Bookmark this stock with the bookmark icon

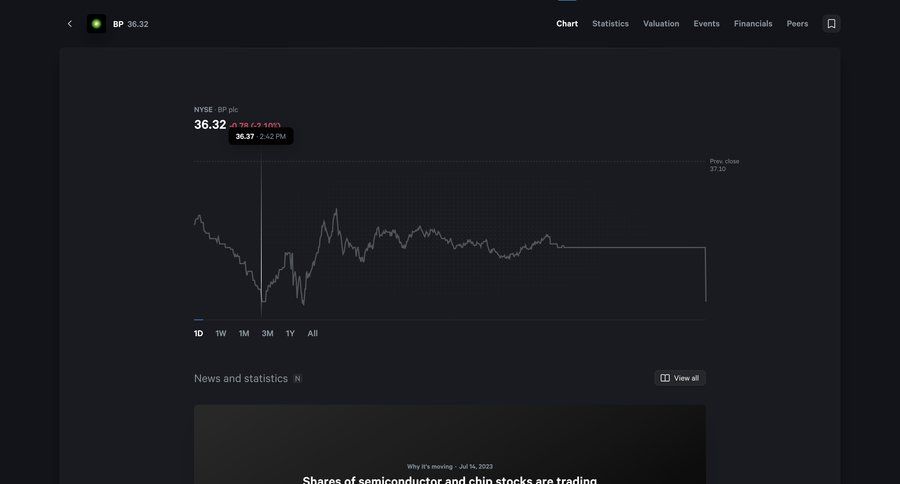[831, 24]
